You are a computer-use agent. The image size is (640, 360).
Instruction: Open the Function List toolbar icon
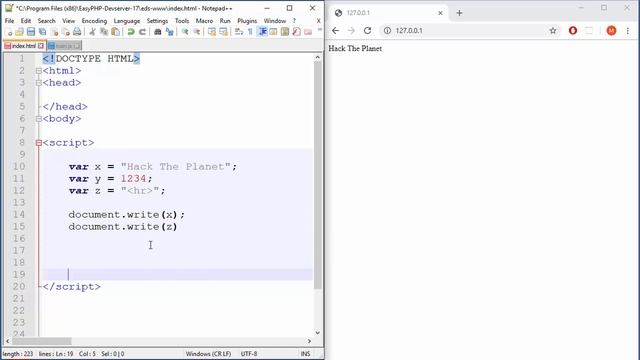point(296,32)
